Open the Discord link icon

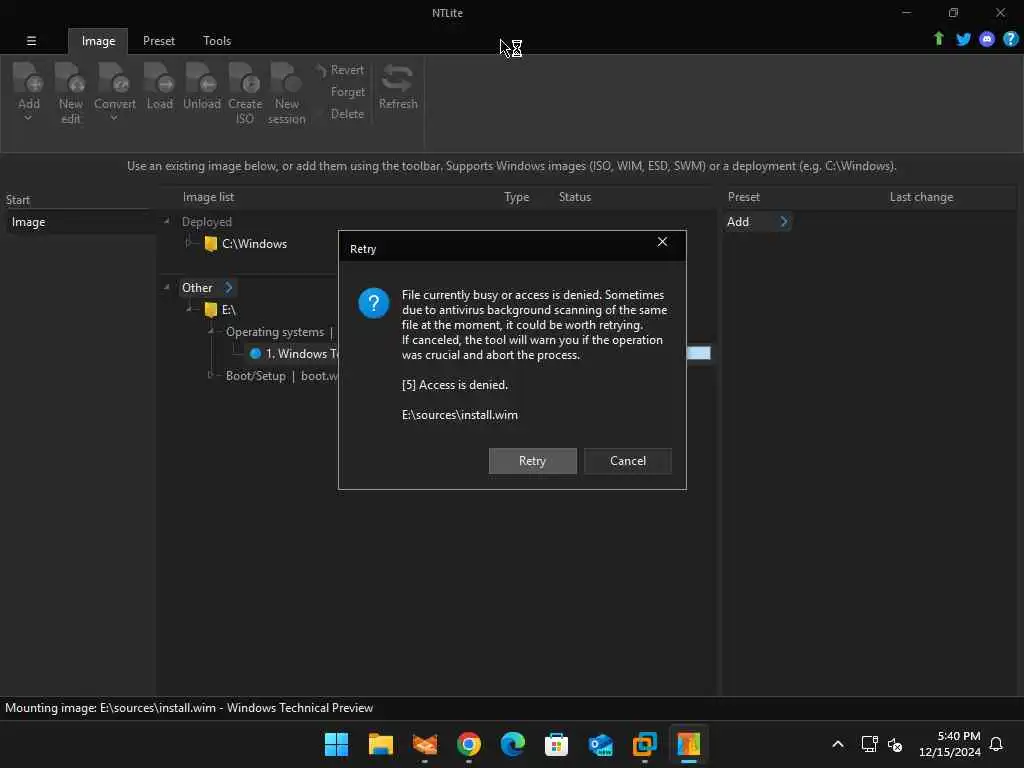(x=987, y=39)
